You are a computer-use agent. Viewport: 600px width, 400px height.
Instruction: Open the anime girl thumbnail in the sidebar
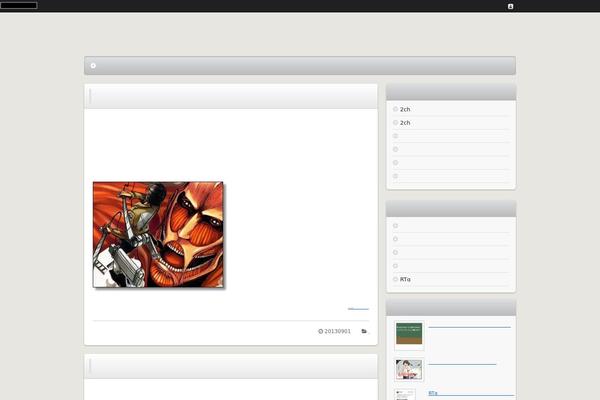409,369
